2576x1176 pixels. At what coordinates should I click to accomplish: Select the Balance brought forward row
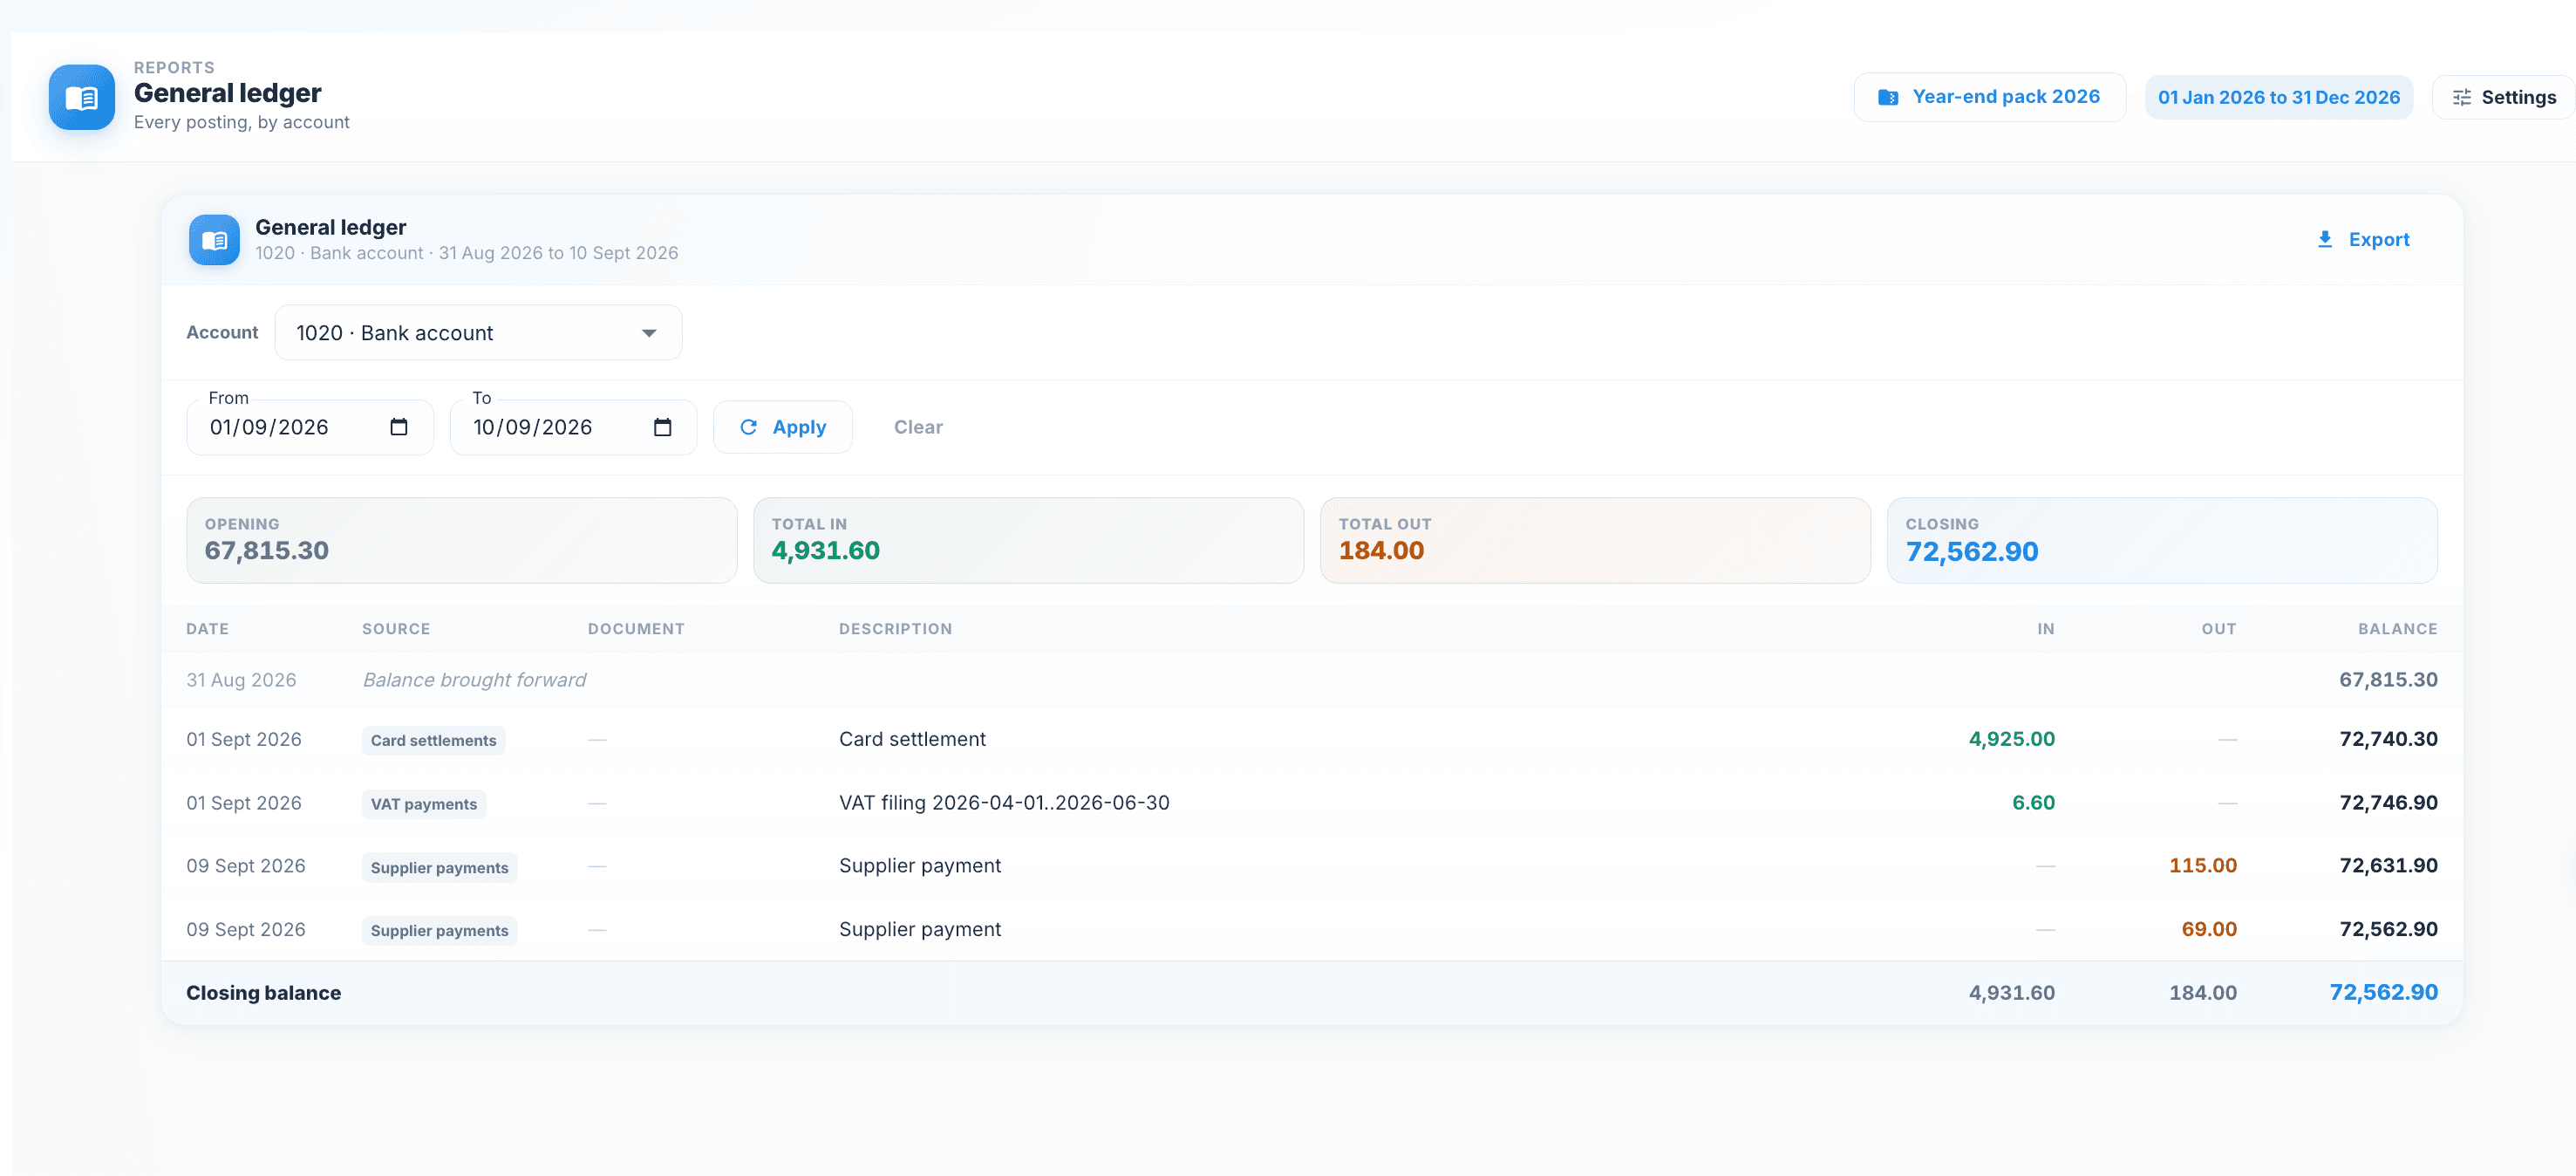[1311, 680]
